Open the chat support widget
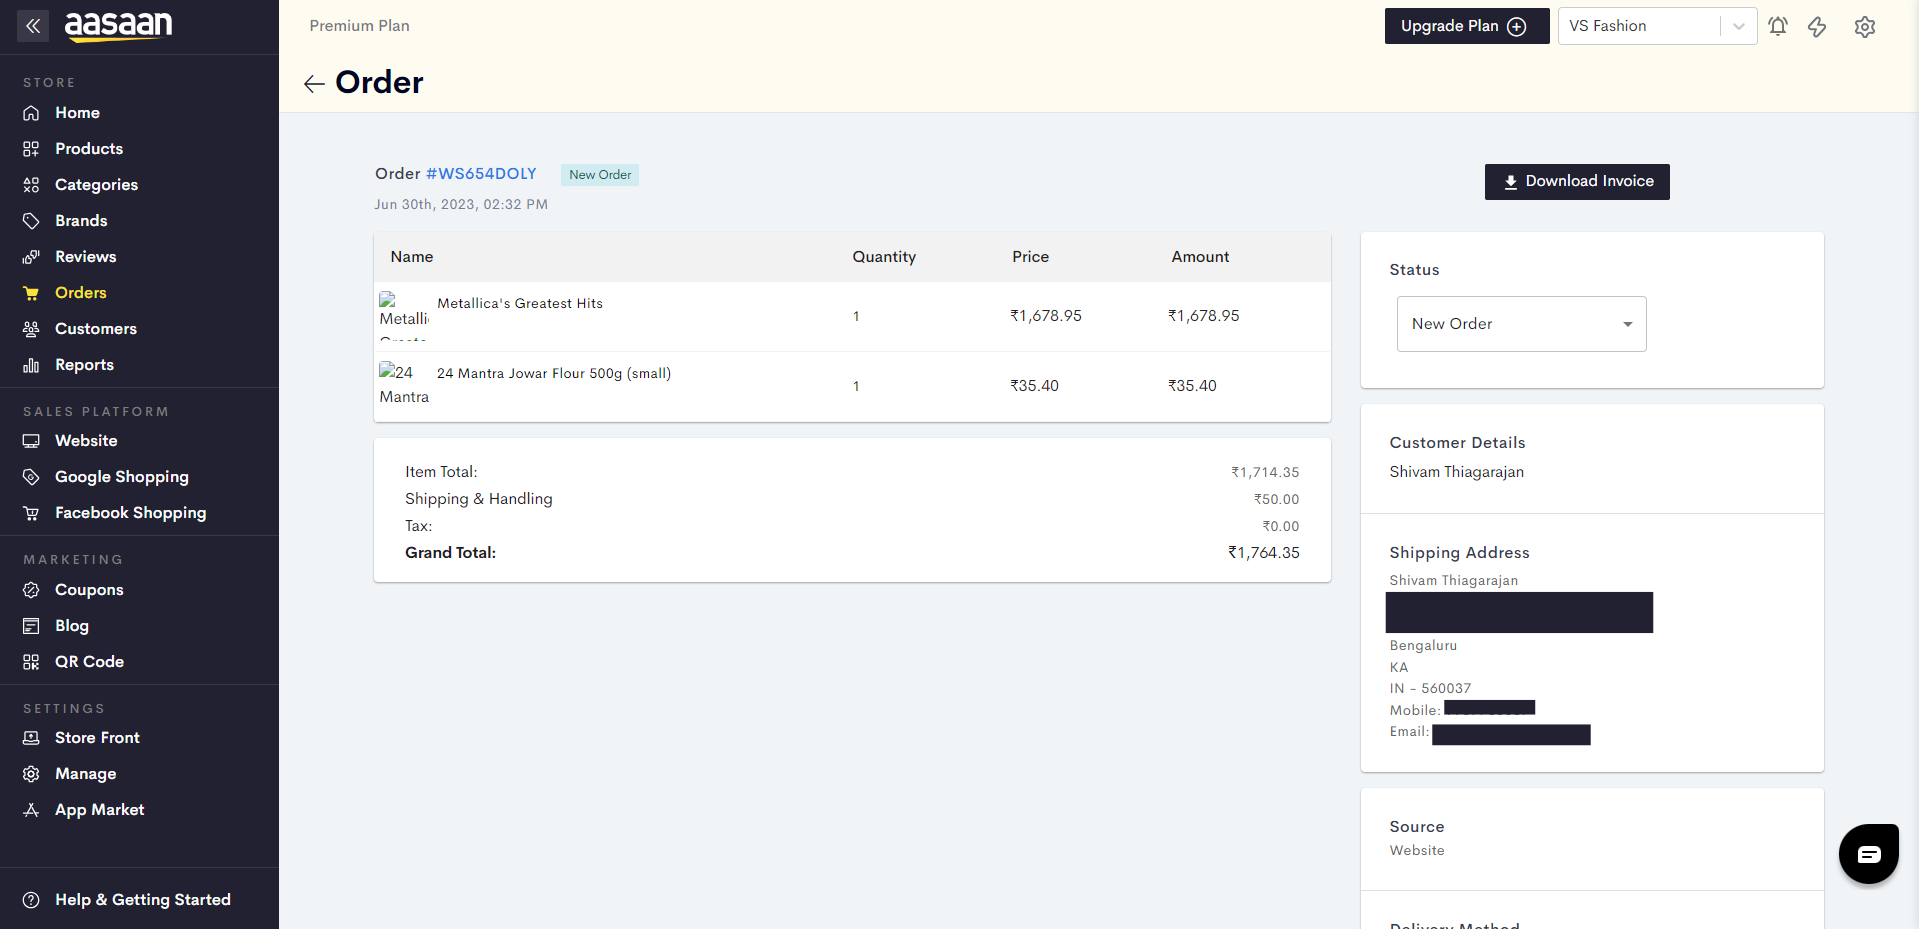Viewport: 1919px width, 929px height. click(x=1869, y=854)
